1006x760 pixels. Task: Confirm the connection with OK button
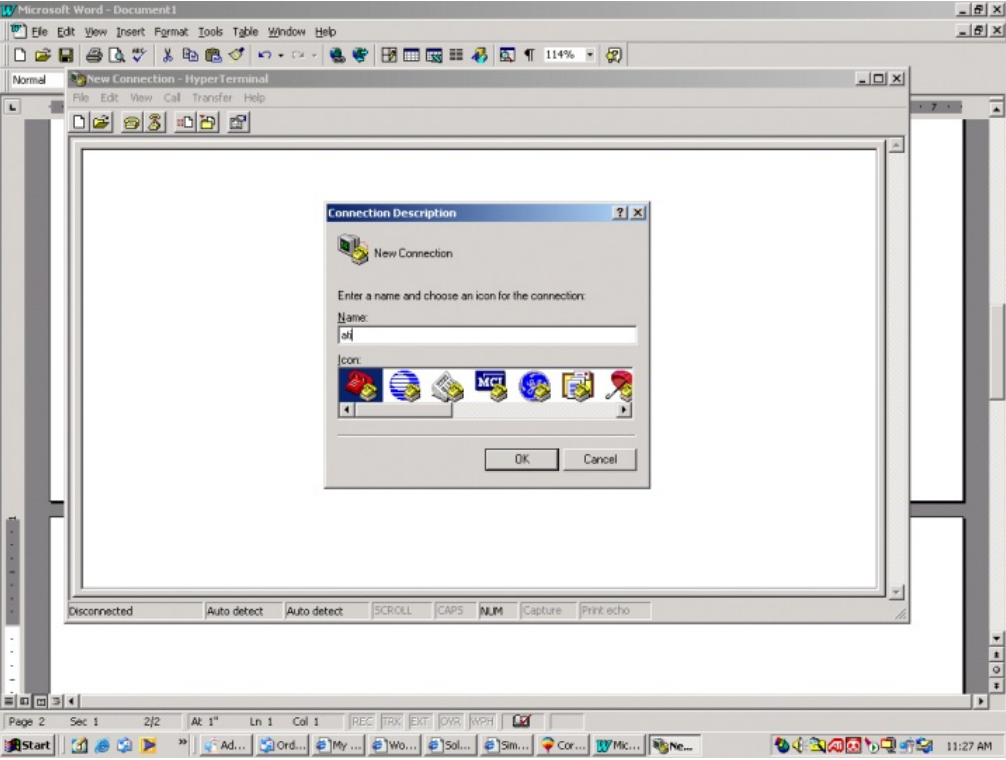[522, 459]
